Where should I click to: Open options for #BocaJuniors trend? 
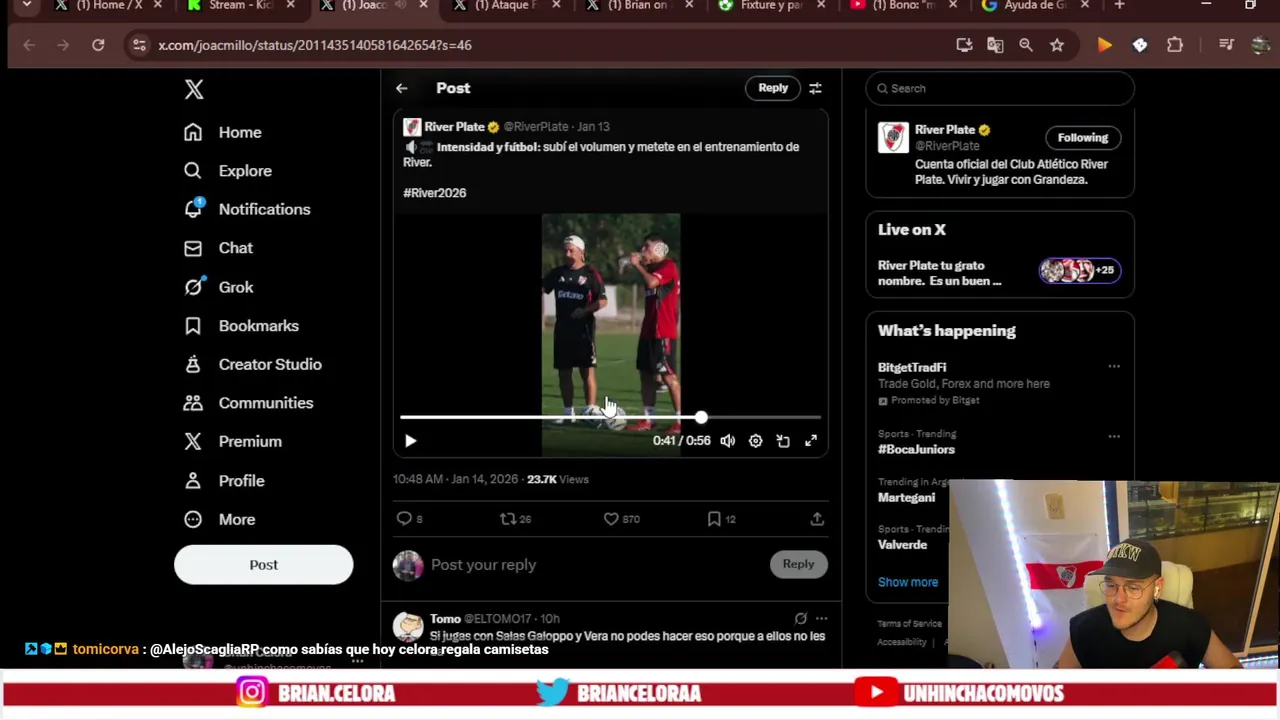pos(1114,436)
